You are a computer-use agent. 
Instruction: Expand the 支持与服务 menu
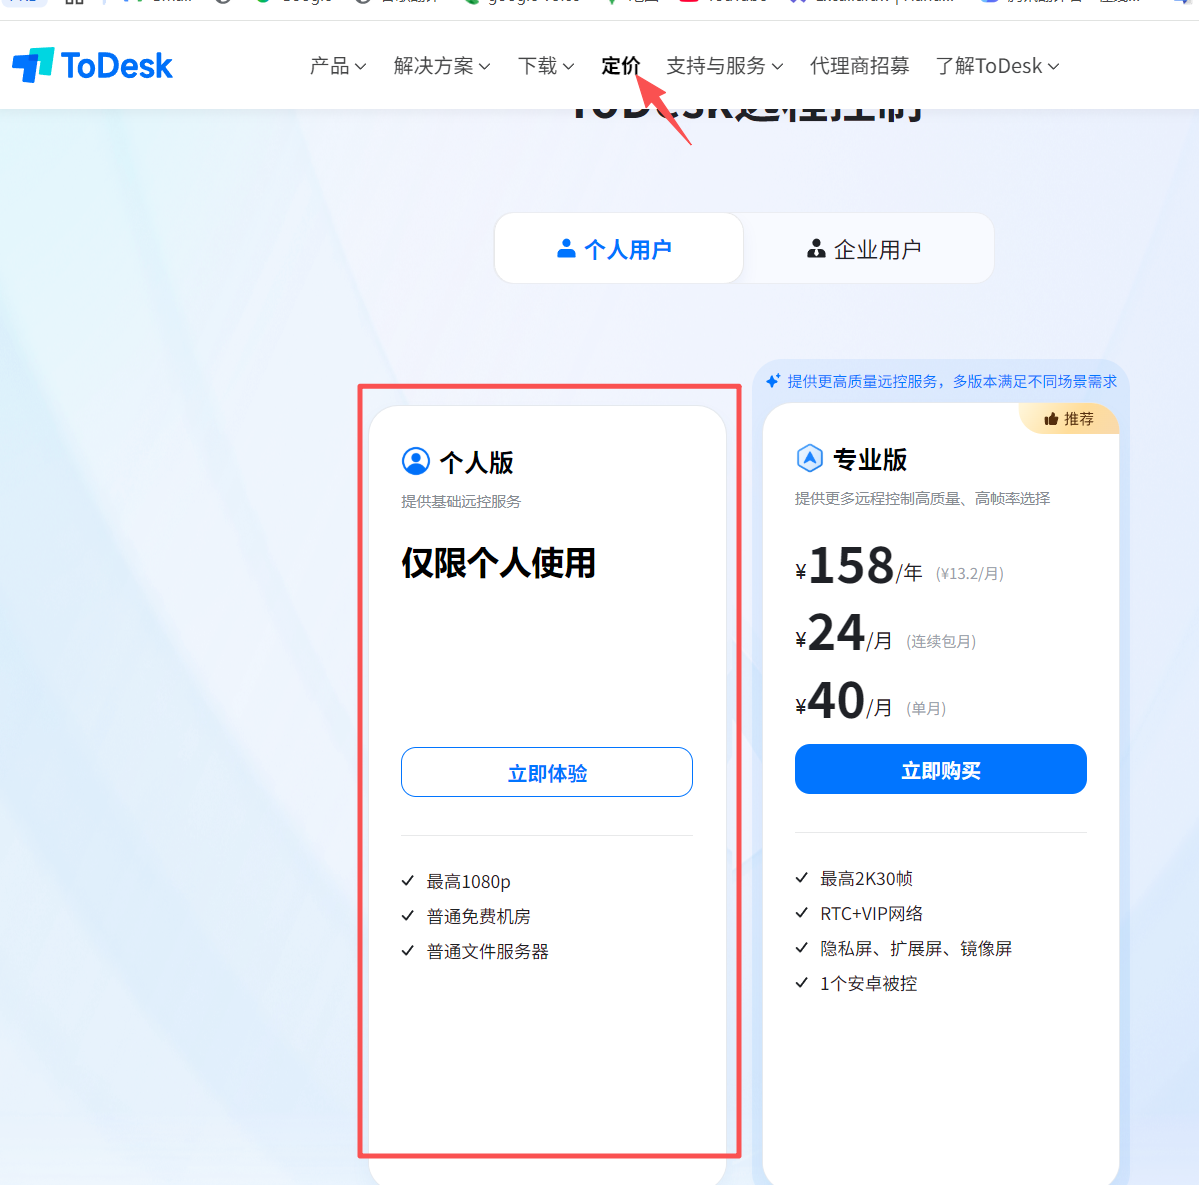724,66
